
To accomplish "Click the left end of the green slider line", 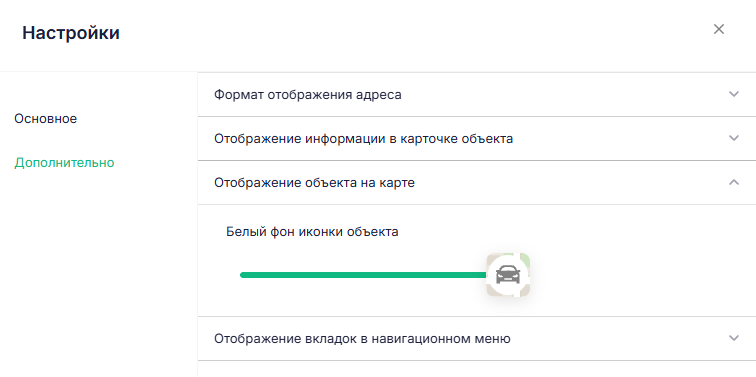I will click(243, 275).
